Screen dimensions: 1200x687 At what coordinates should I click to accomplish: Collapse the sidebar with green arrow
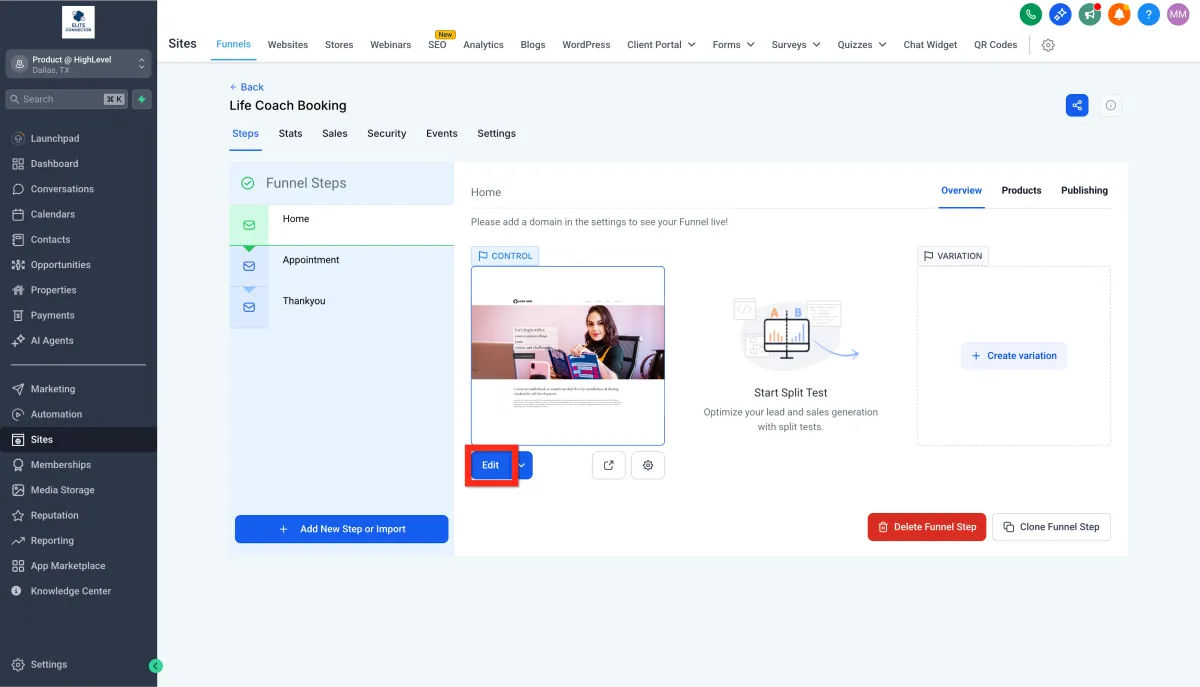pos(156,665)
